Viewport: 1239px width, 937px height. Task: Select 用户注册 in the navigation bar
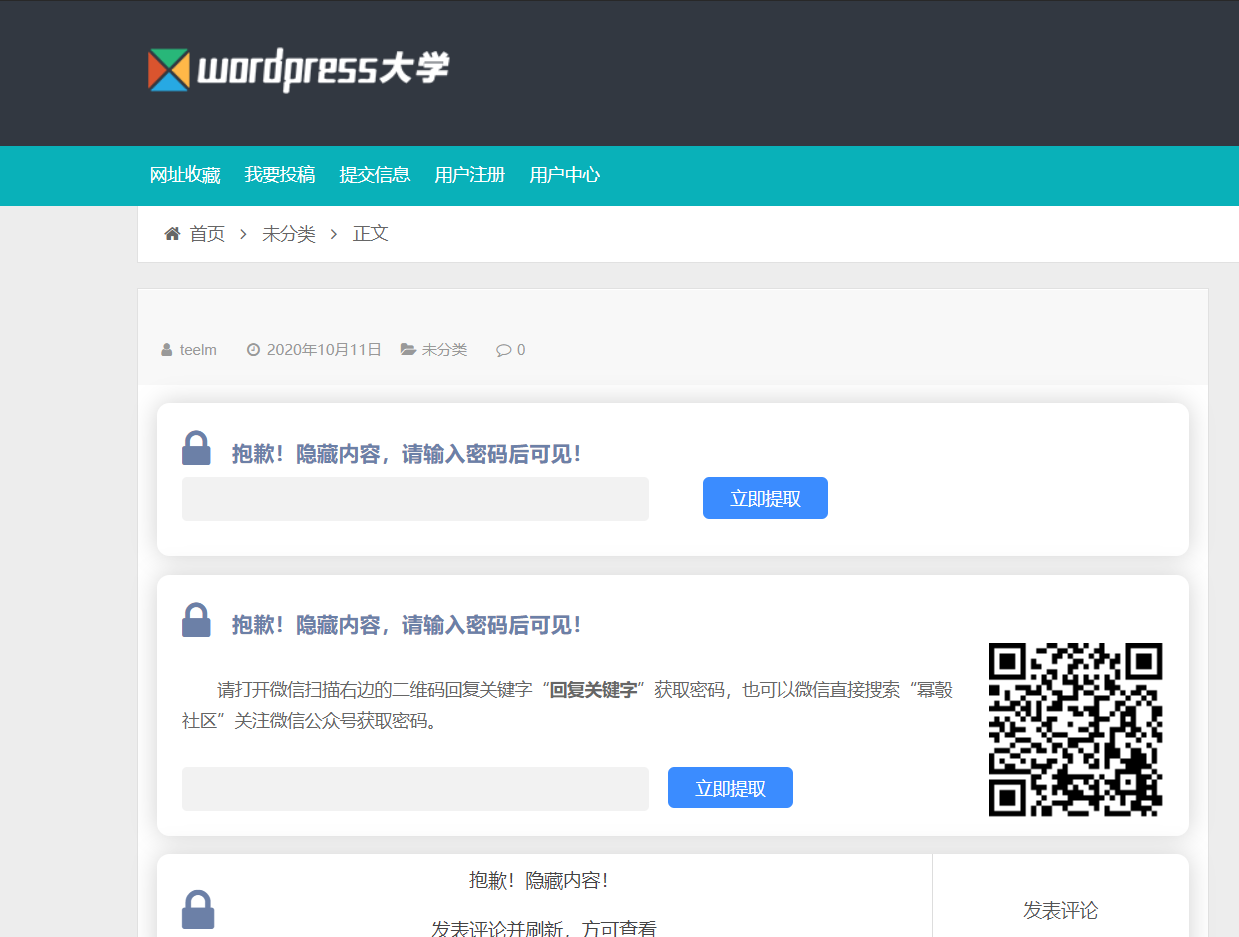470,175
